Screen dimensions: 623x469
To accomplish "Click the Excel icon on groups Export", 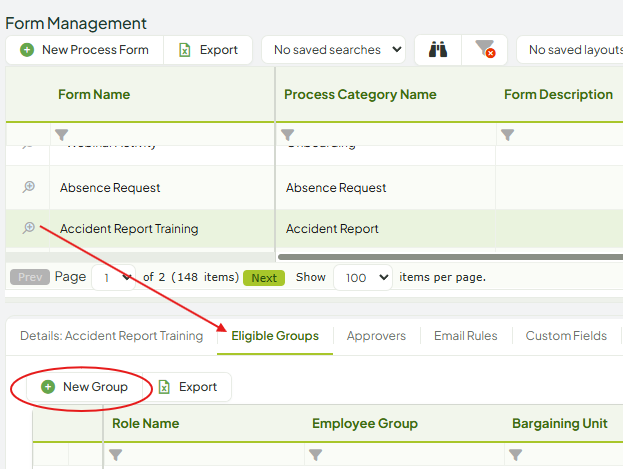I will (x=164, y=387).
